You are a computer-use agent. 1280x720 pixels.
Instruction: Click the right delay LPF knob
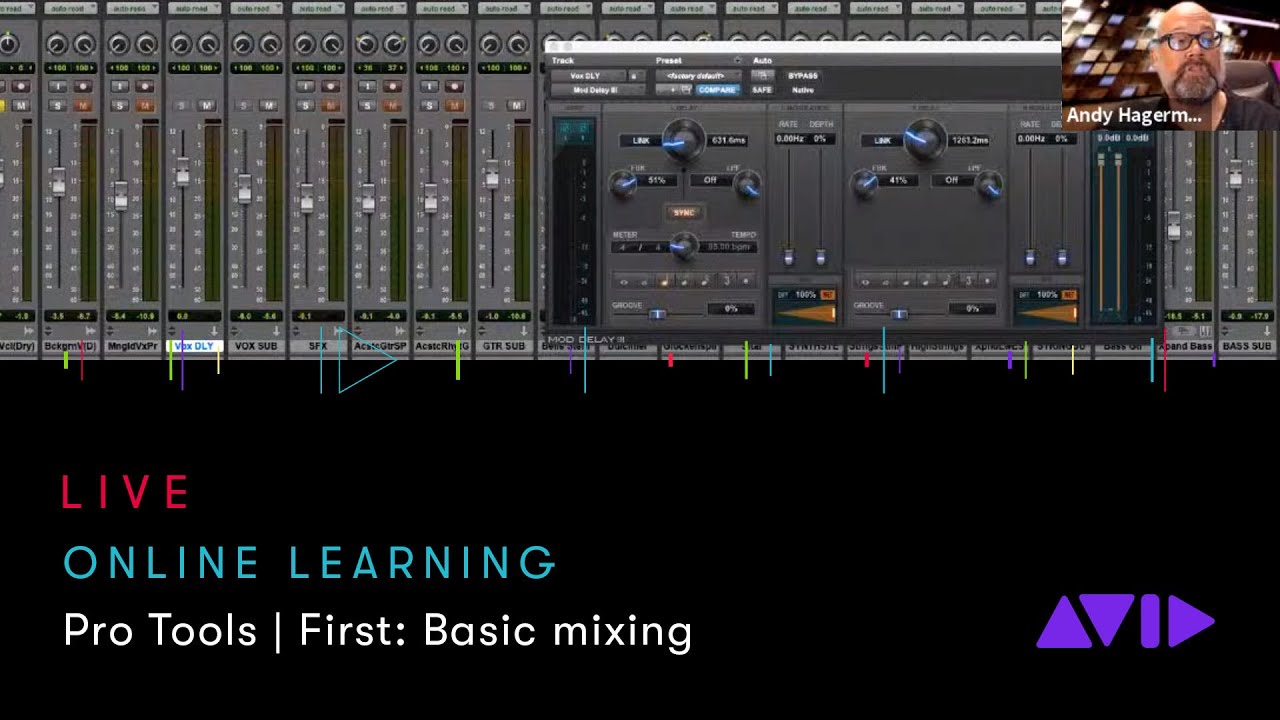point(989,185)
